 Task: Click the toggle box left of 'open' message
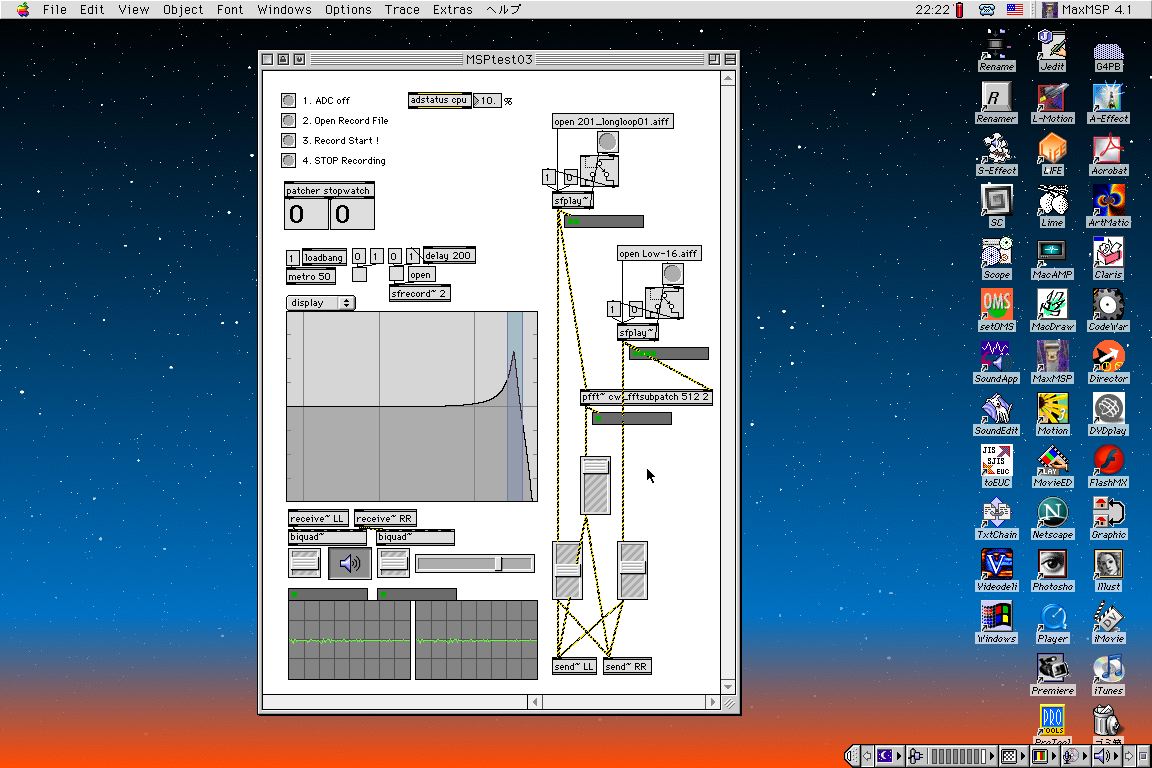pos(396,274)
